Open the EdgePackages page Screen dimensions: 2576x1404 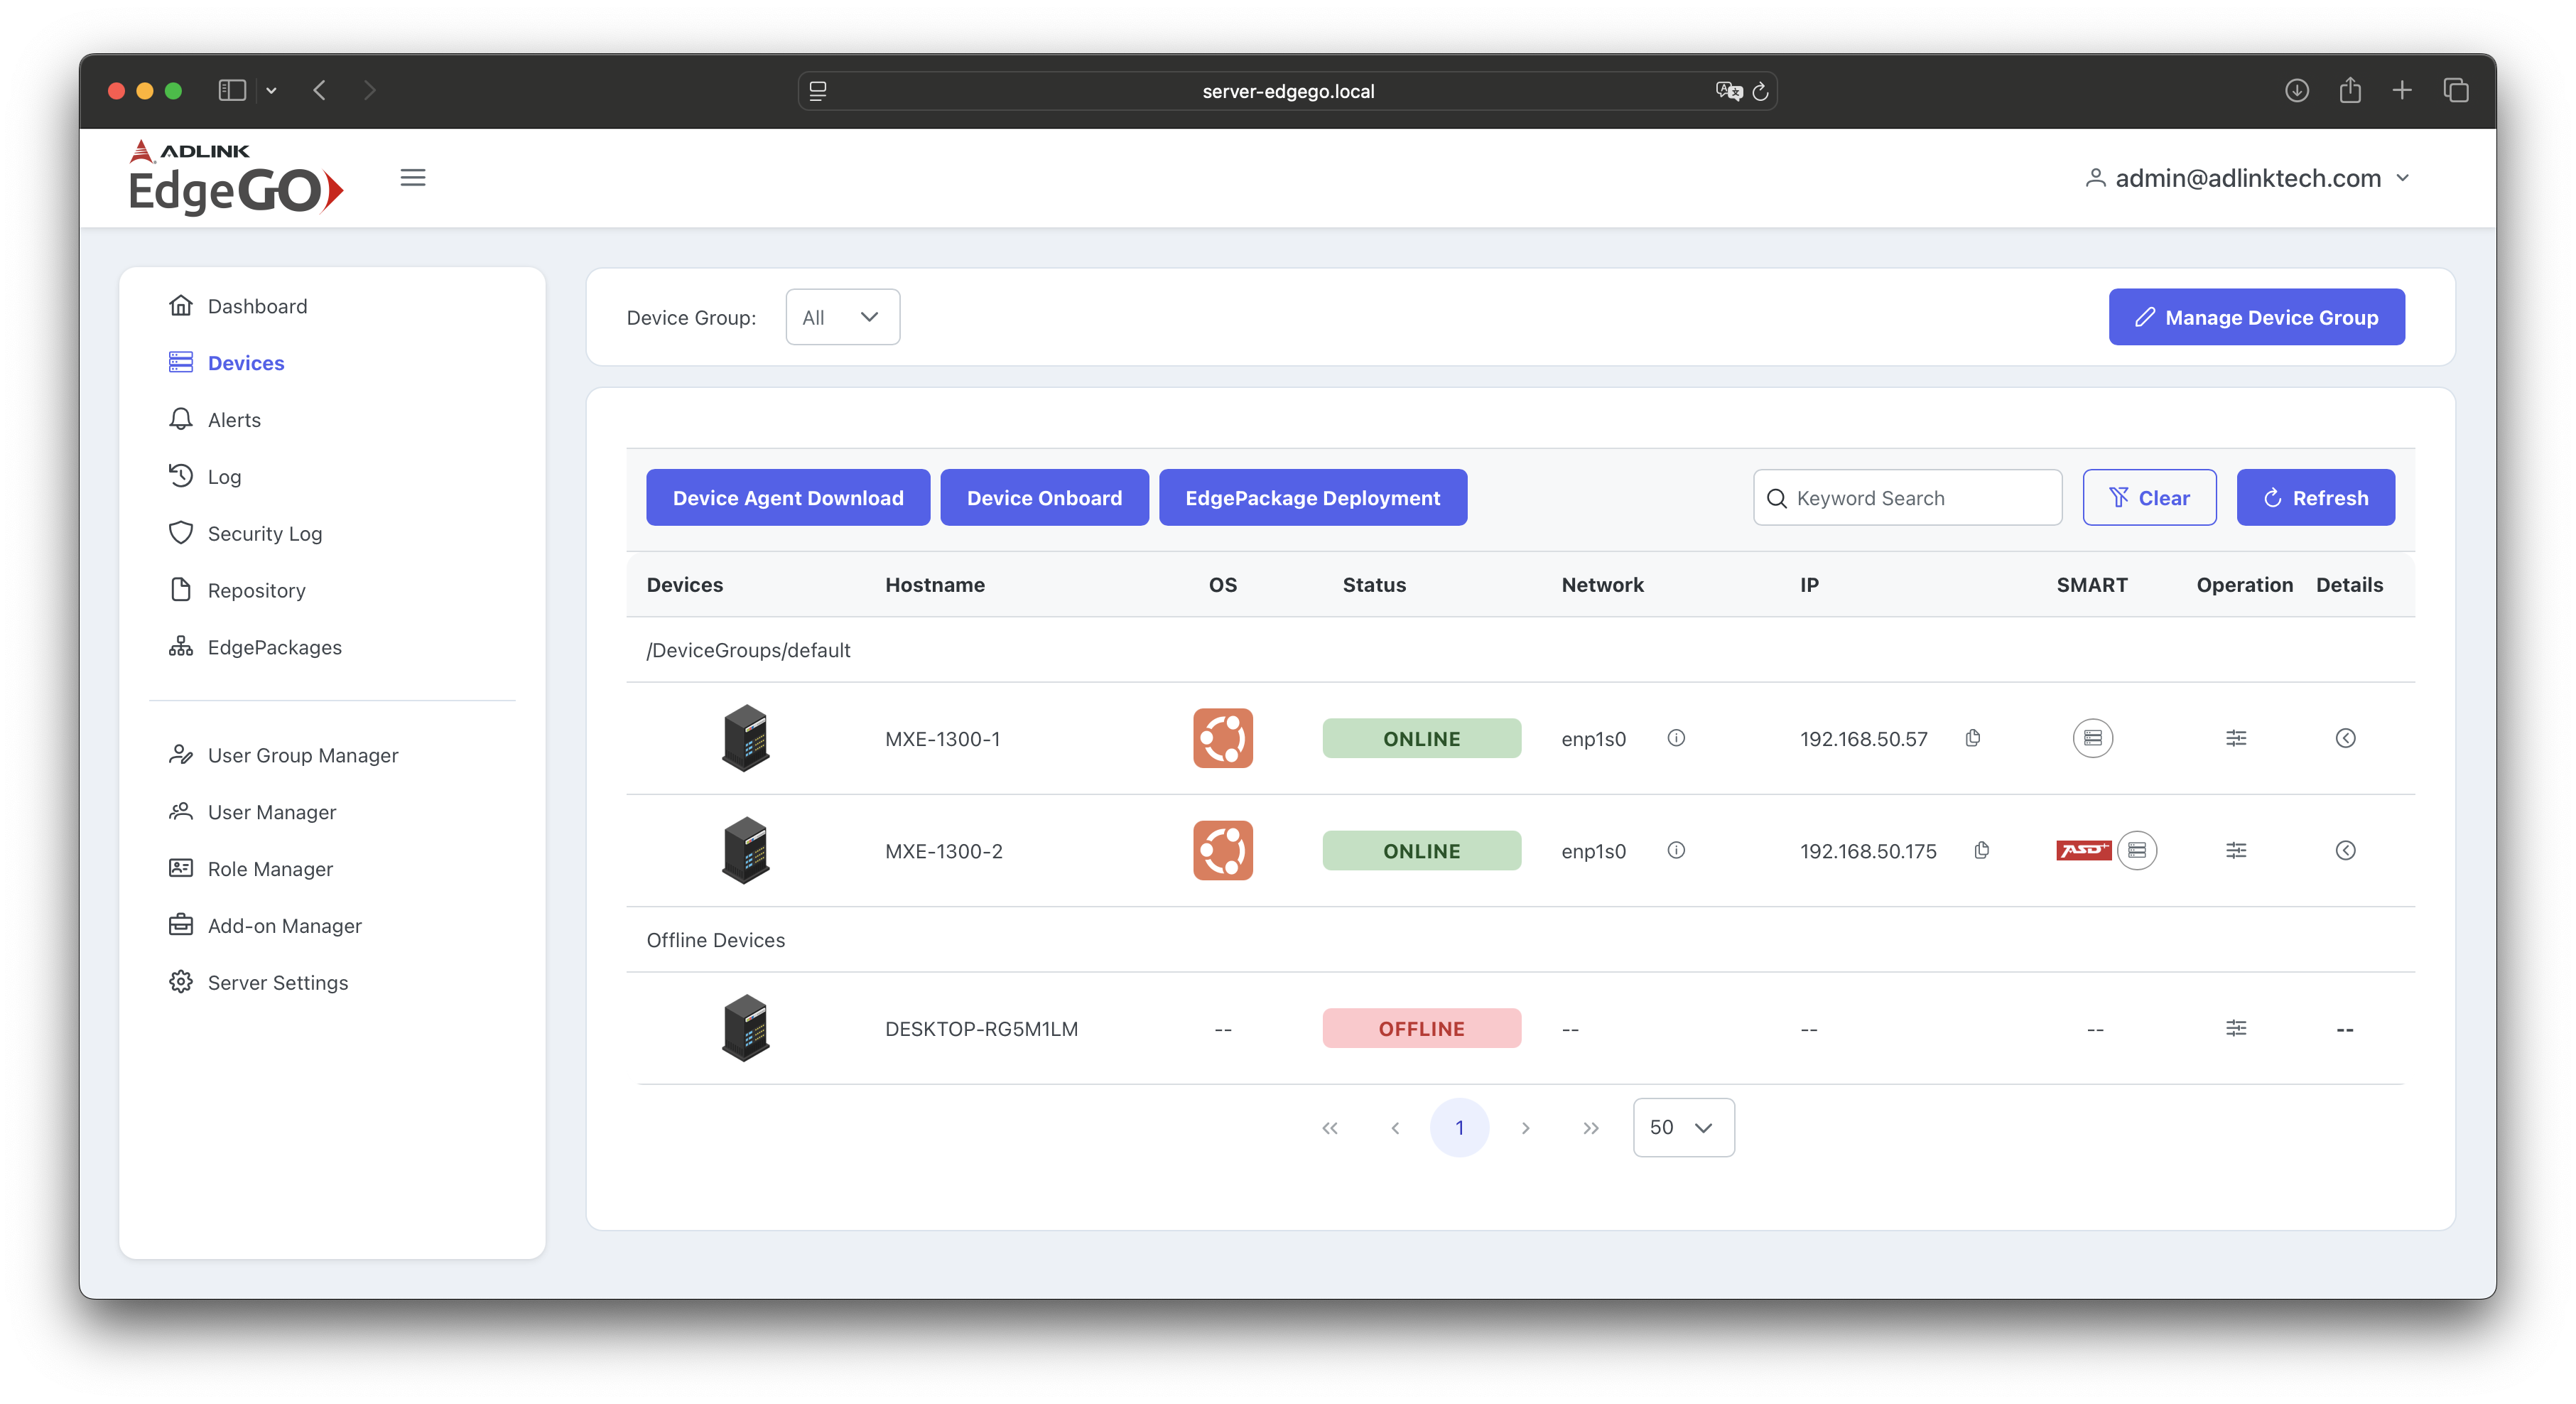(274, 646)
